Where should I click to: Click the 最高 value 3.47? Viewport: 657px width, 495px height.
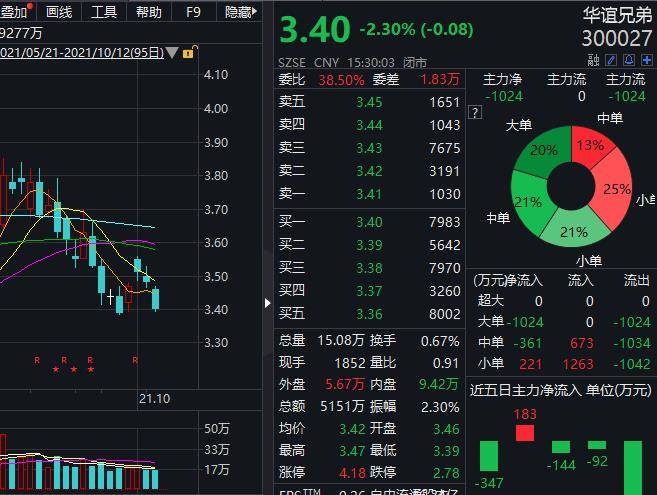tap(352, 451)
